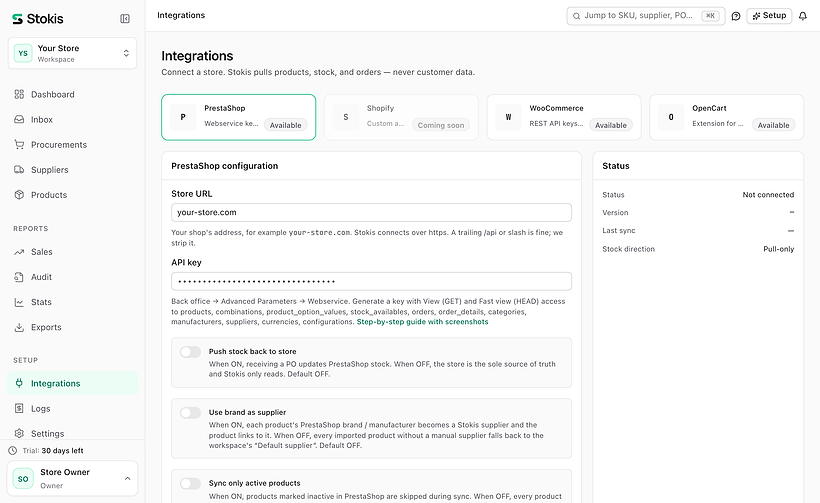Screen dimensions: 820x503
Task: Focus the Jump to SKU search box
Action: [645, 16]
